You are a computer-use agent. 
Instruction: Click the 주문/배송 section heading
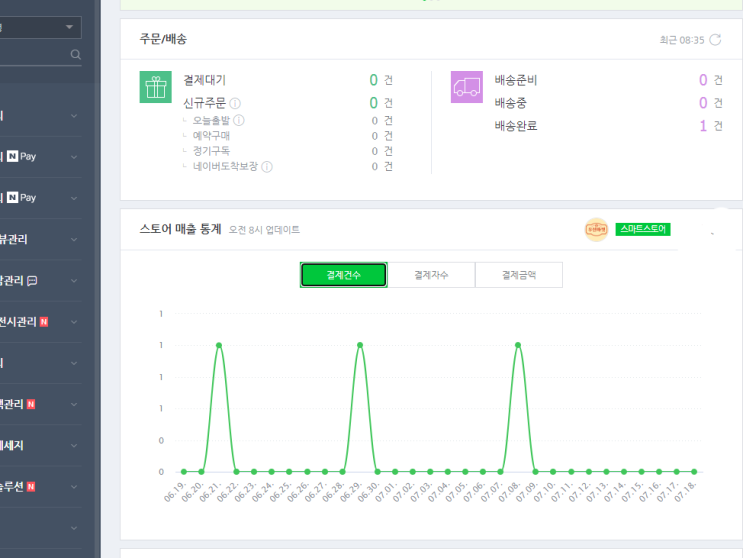click(163, 39)
